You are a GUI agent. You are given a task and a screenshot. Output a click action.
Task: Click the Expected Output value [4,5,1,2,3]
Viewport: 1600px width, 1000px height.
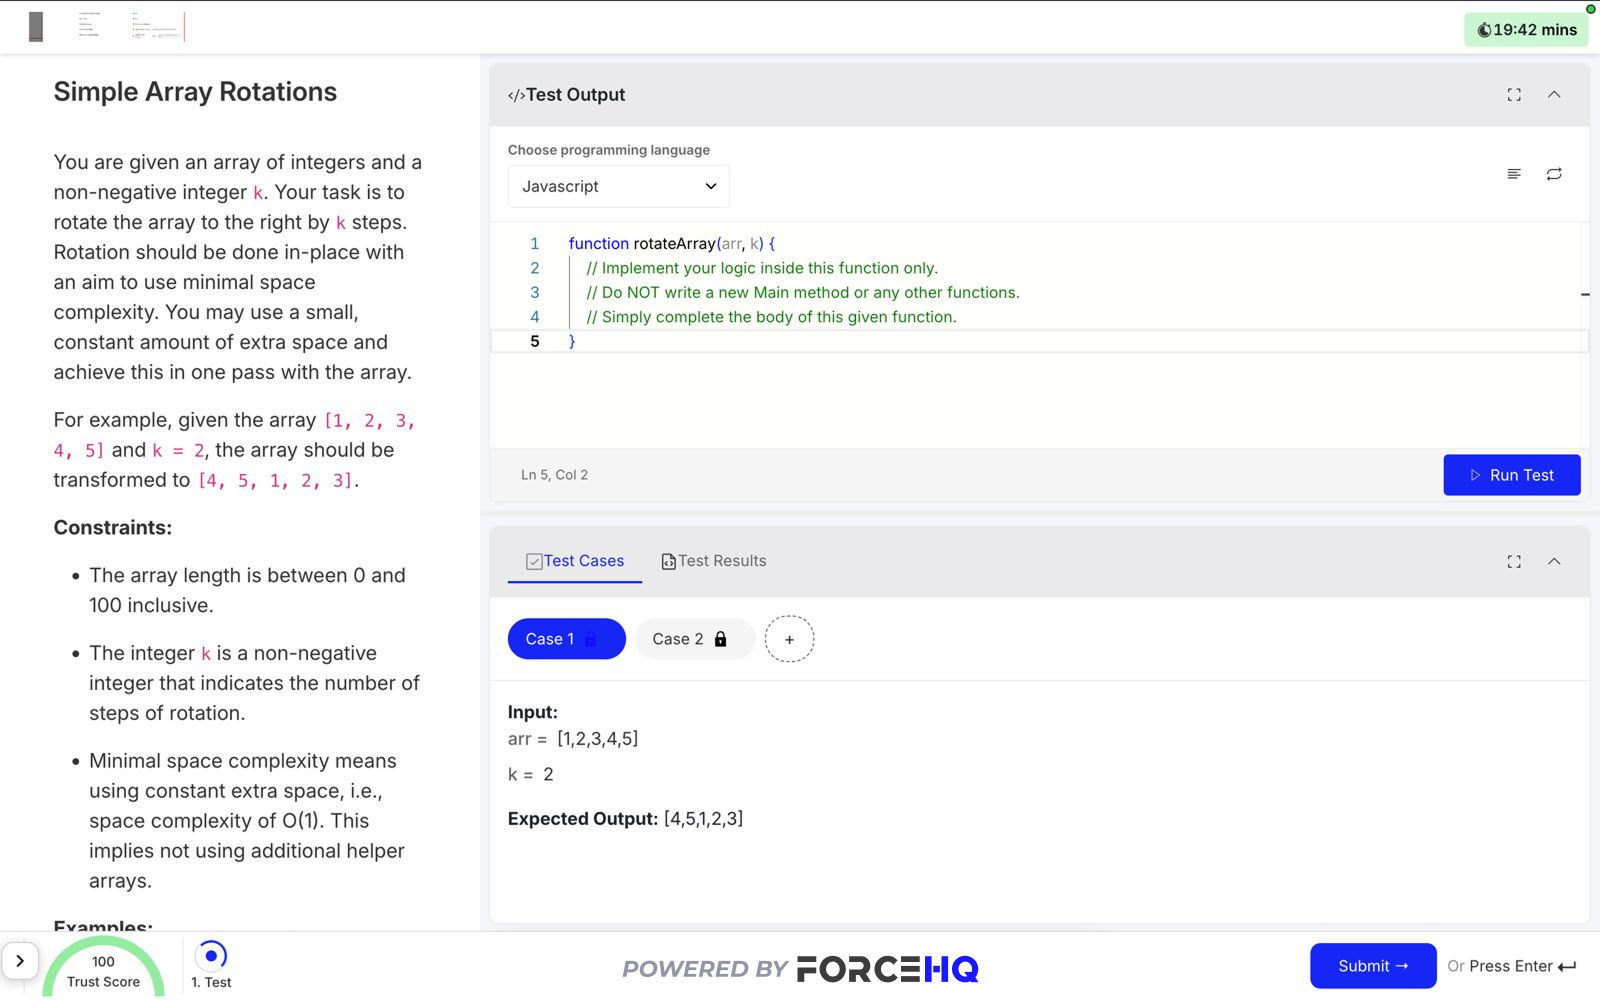[703, 819]
